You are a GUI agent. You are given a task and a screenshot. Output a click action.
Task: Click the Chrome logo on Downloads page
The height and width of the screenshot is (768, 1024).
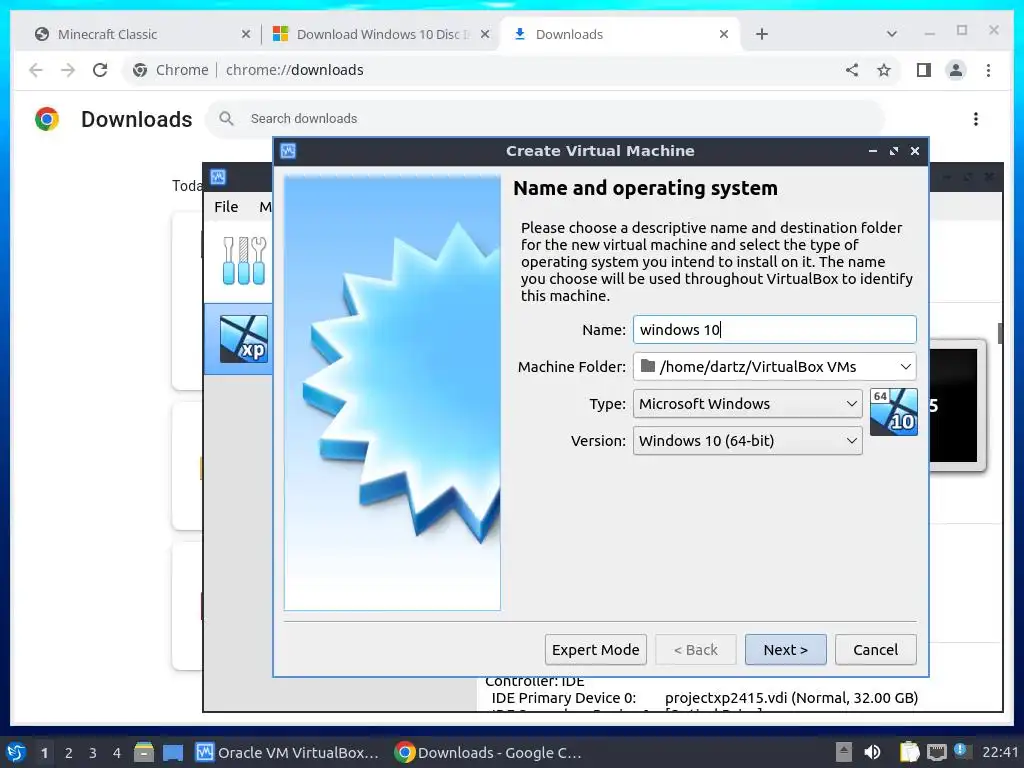pyautogui.click(x=47, y=119)
